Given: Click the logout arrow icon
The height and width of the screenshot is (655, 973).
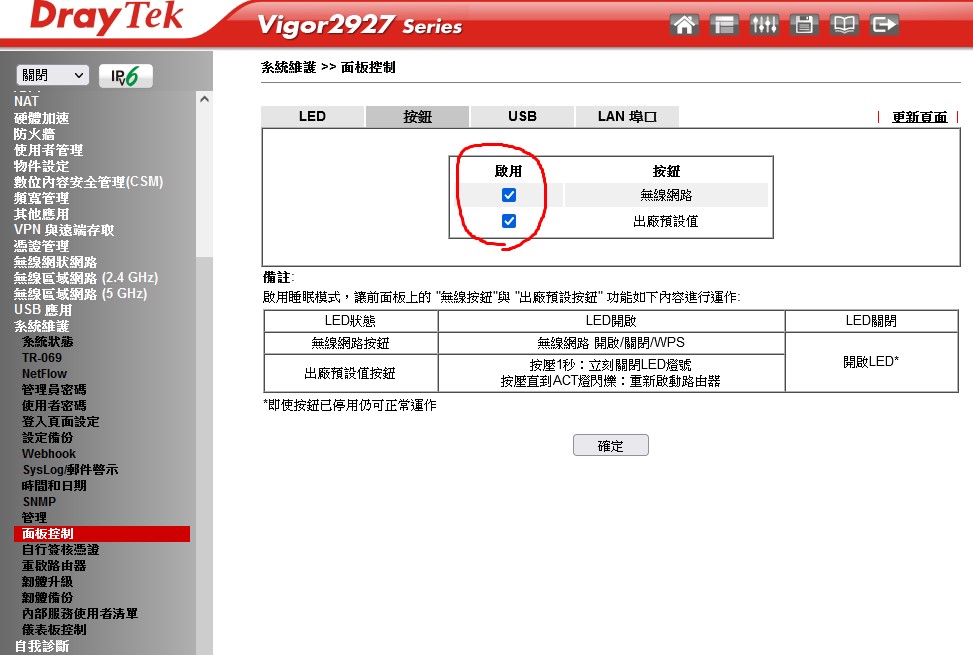Looking at the screenshot, I should click(884, 25).
